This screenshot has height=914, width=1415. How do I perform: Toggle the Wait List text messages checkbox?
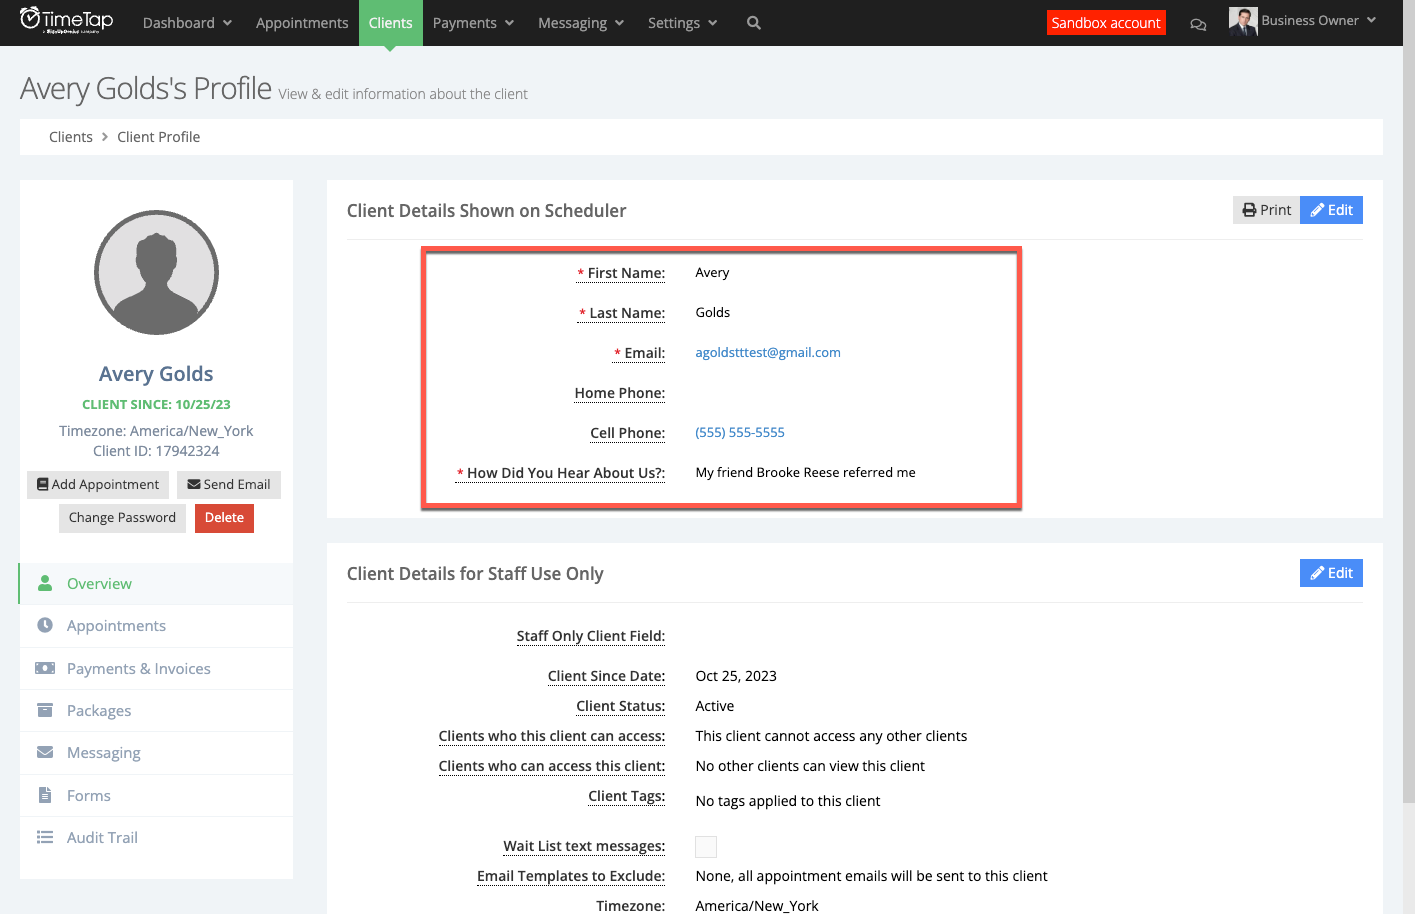(706, 846)
